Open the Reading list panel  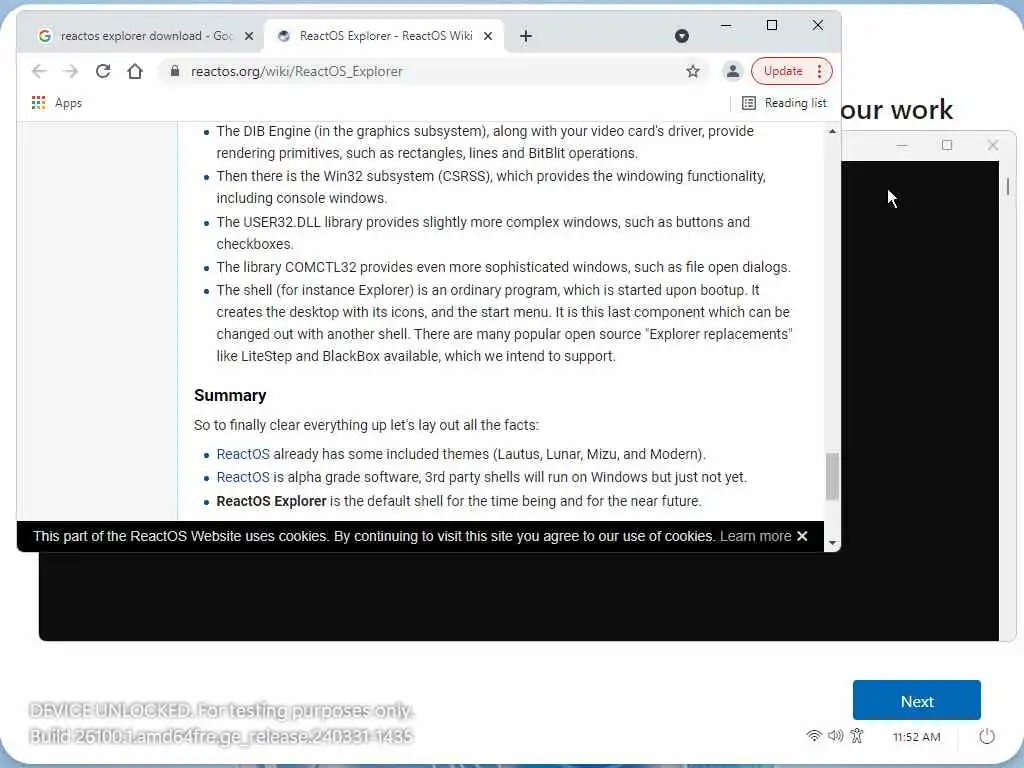click(784, 103)
